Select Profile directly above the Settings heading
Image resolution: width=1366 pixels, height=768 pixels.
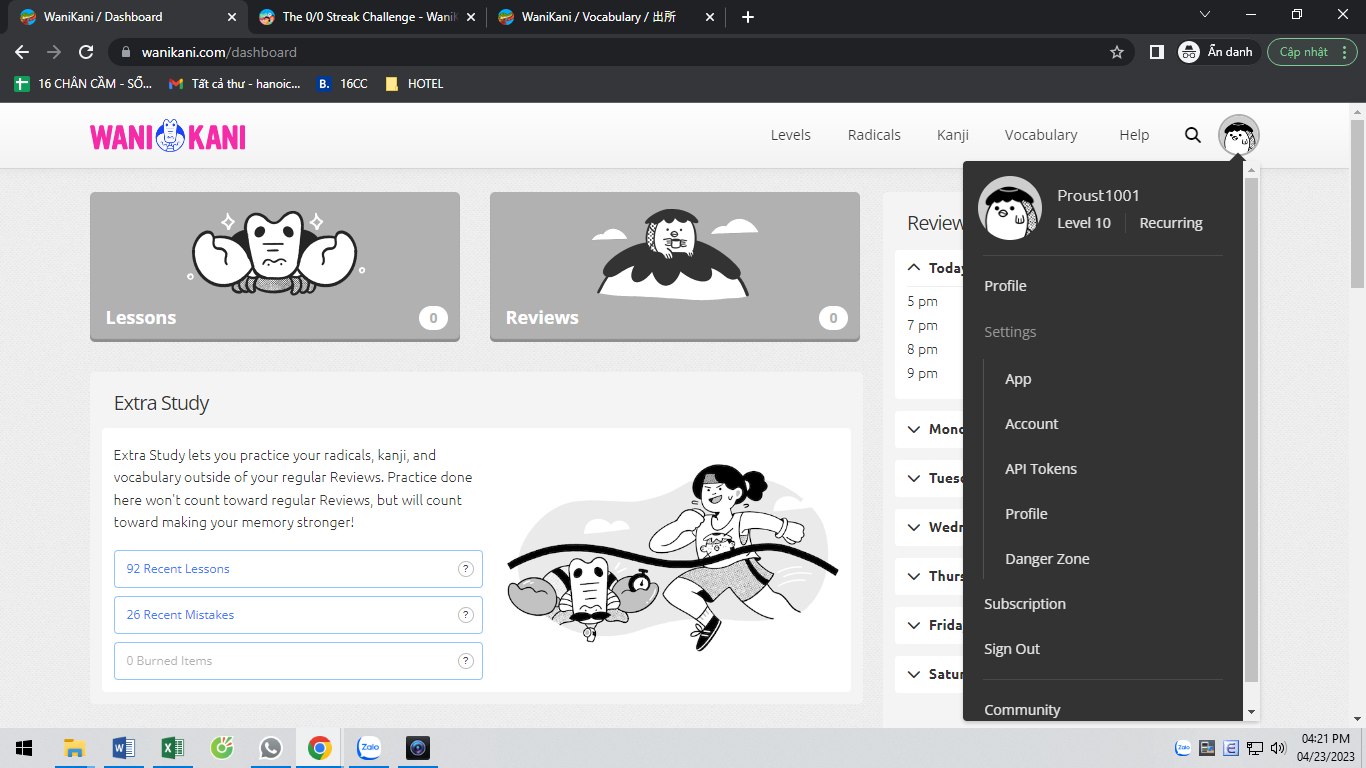coord(1005,286)
